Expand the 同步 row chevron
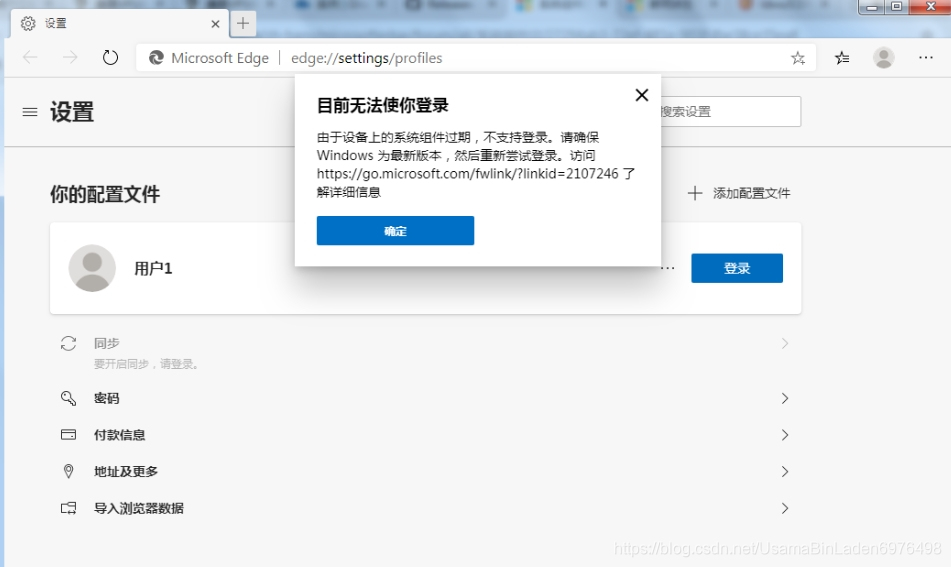 pyautogui.click(x=785, y=344)
